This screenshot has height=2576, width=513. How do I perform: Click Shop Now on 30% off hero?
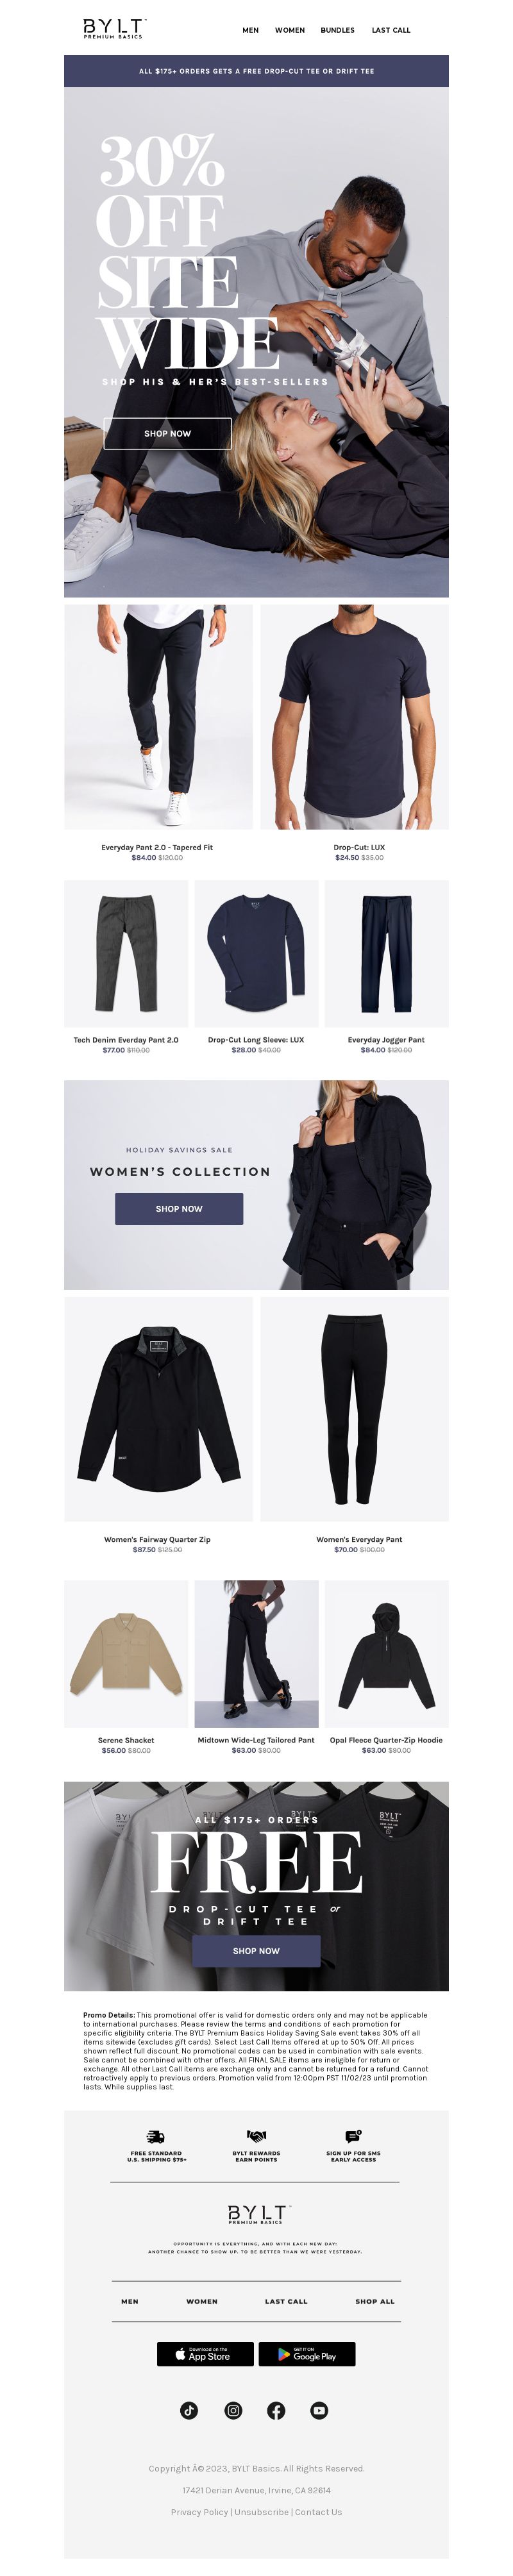coord(167,433)
